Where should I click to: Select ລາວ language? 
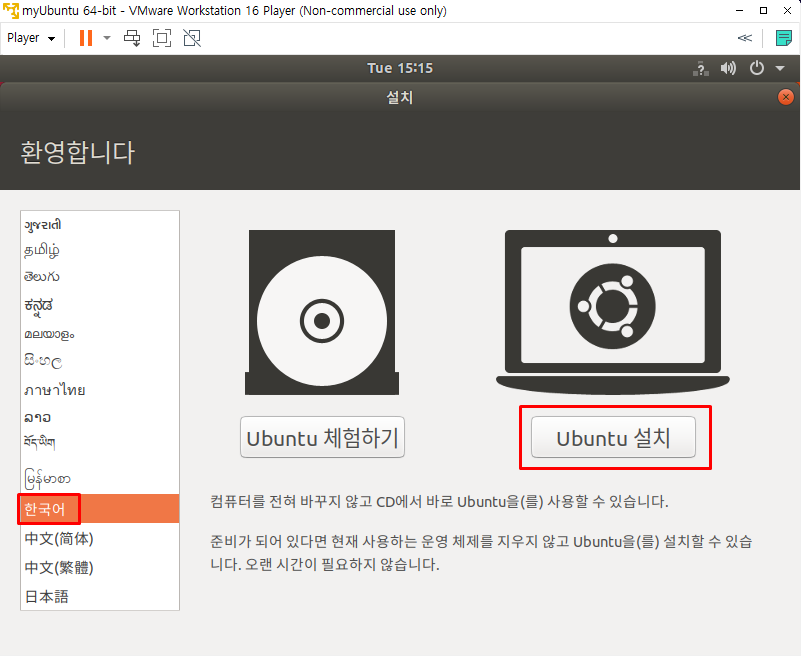tap(100, 417)
